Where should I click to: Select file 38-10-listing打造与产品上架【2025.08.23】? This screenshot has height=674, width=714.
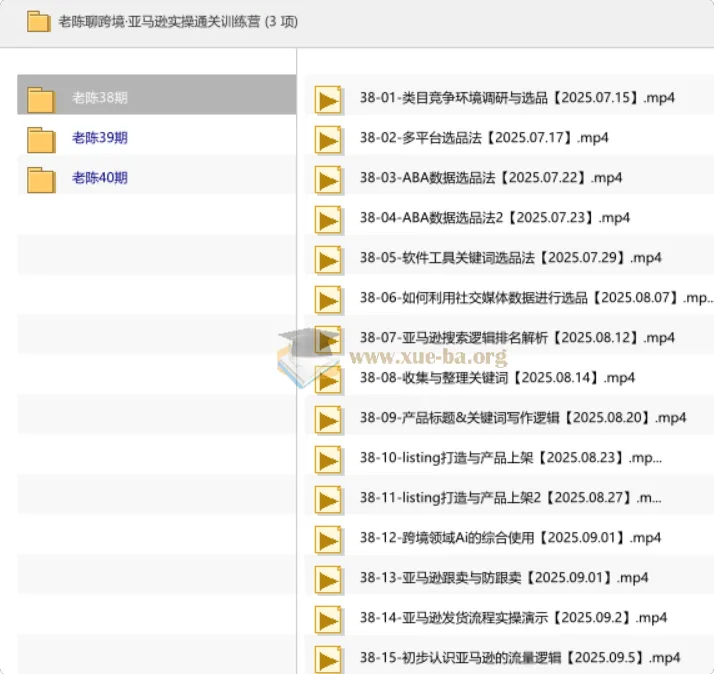[511, 458]
